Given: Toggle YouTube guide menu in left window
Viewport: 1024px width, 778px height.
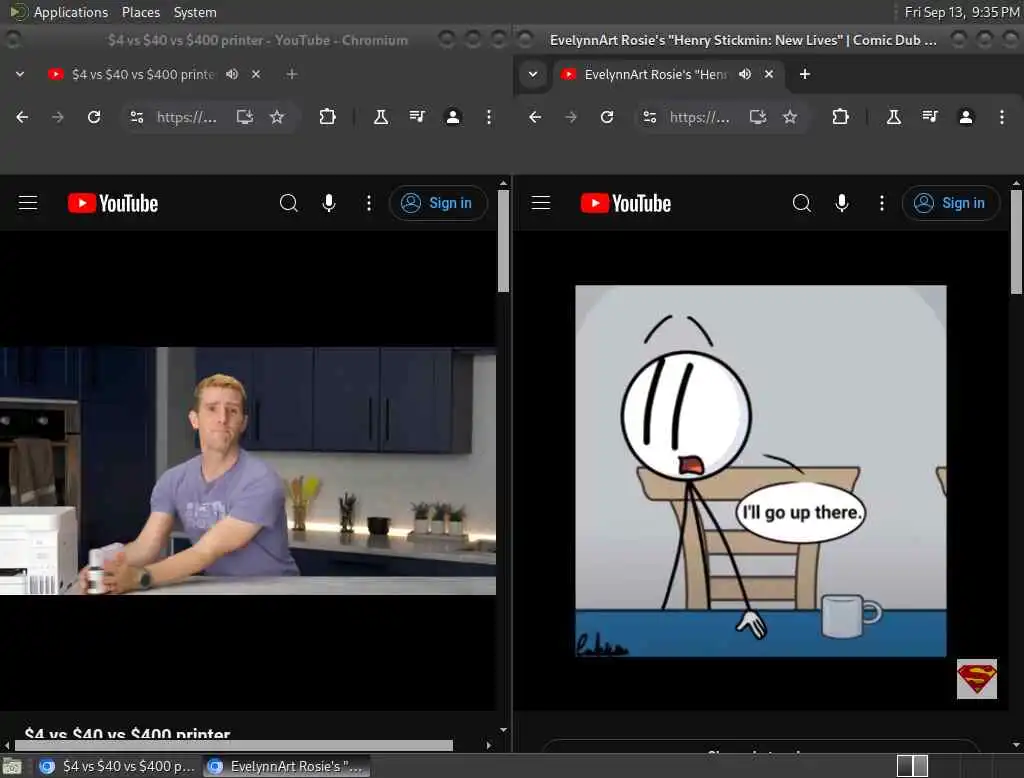Looking at the screenshot, I should click(x=28, y=203).
